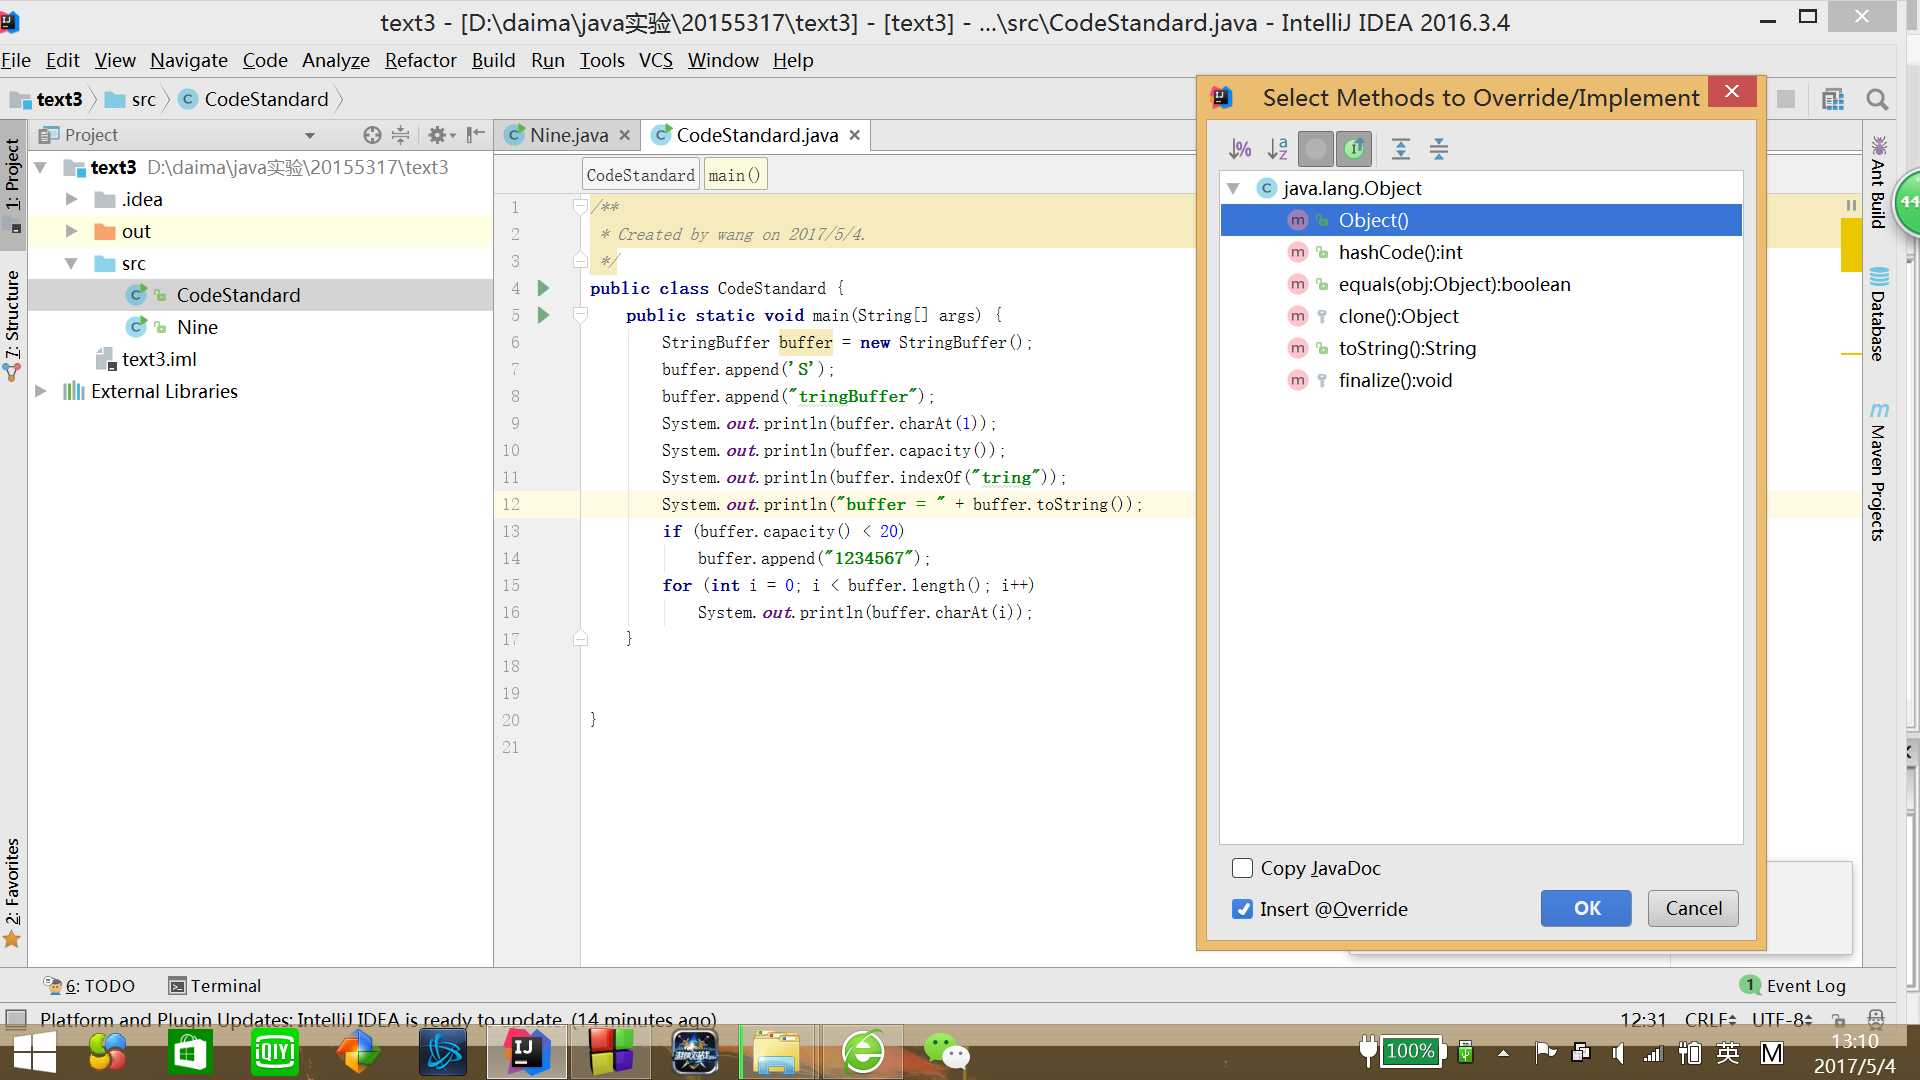Screen dimensions: 1920x1080
Task: Collapse the text3 project root
Action: point(41,167)
